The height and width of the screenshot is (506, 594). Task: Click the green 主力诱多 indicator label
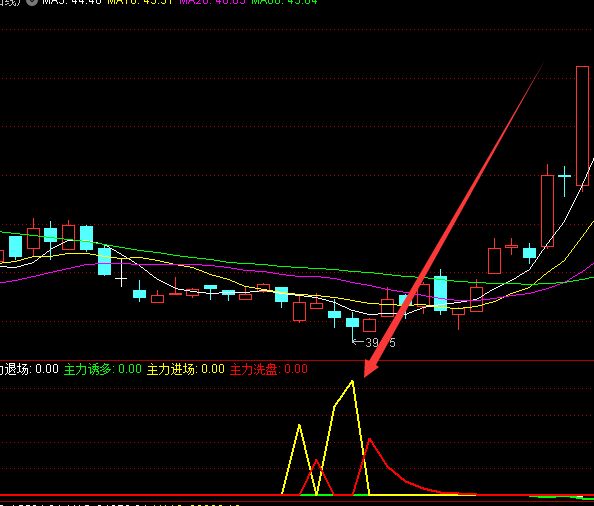point(103,369)
